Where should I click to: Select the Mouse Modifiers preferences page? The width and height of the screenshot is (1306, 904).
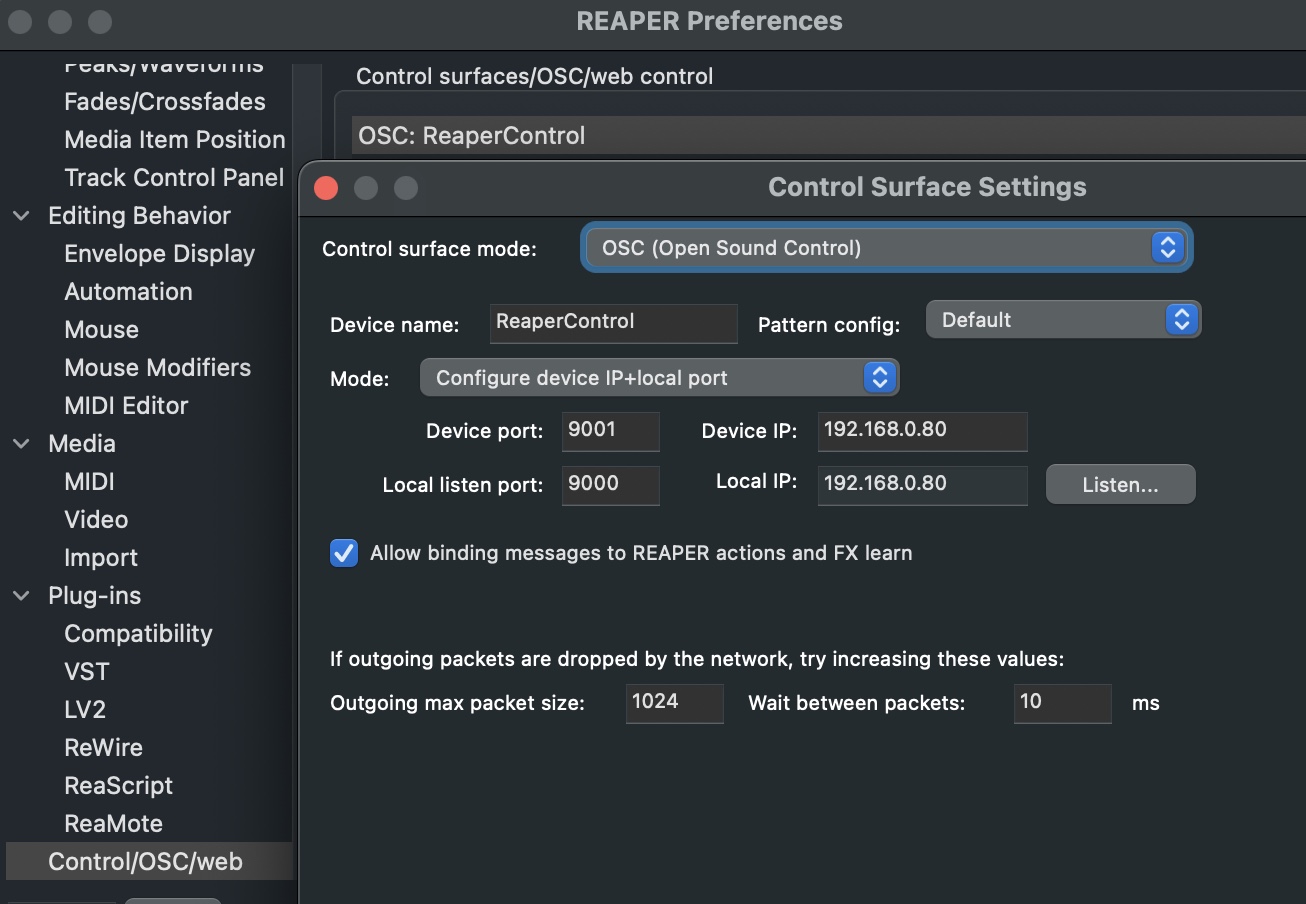(x=157, y=368)
